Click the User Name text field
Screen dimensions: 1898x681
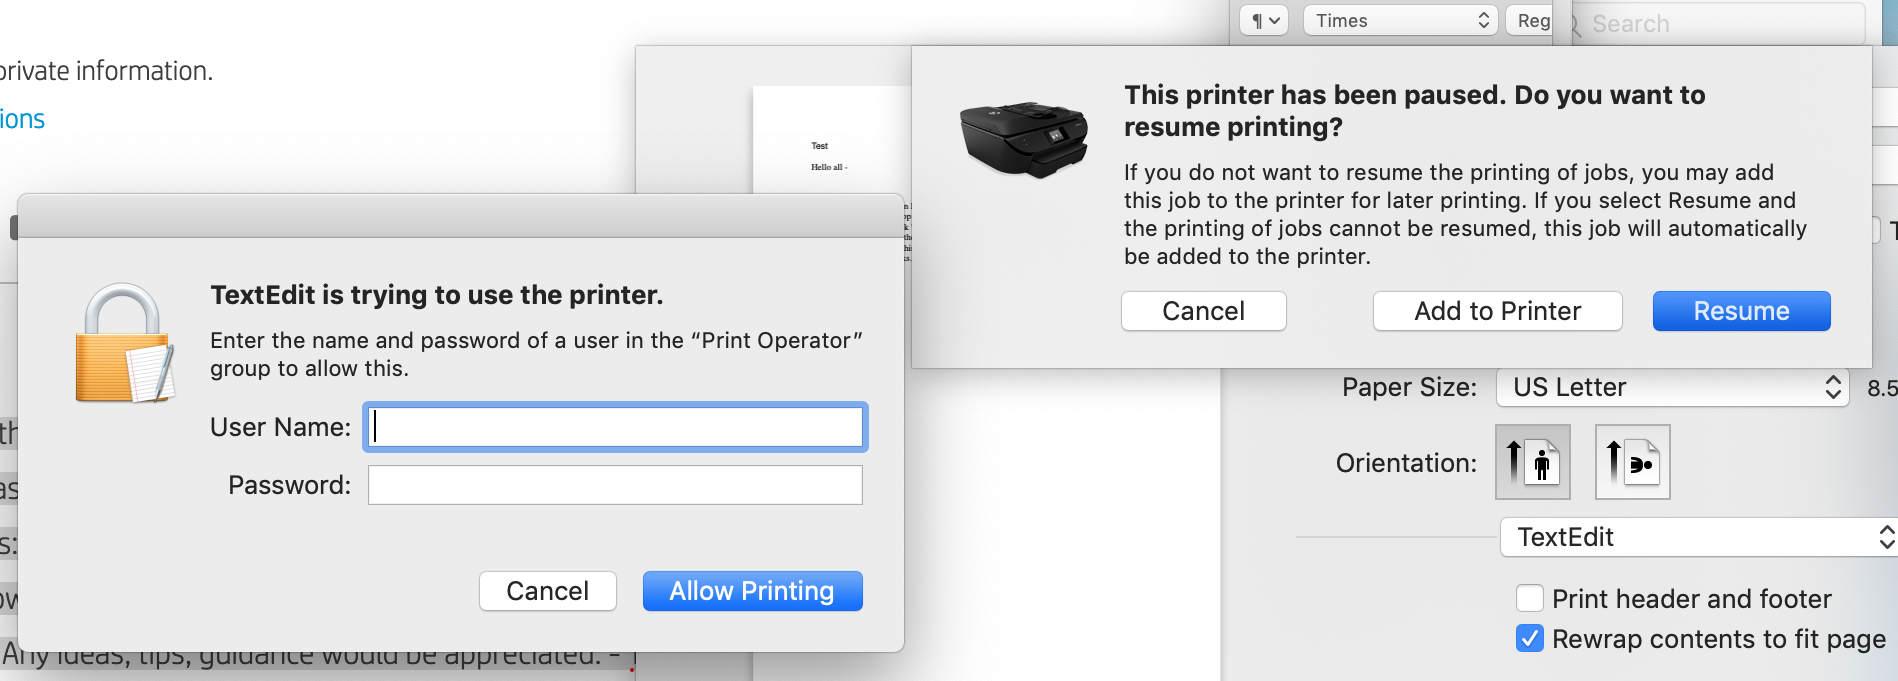[615, 427]
